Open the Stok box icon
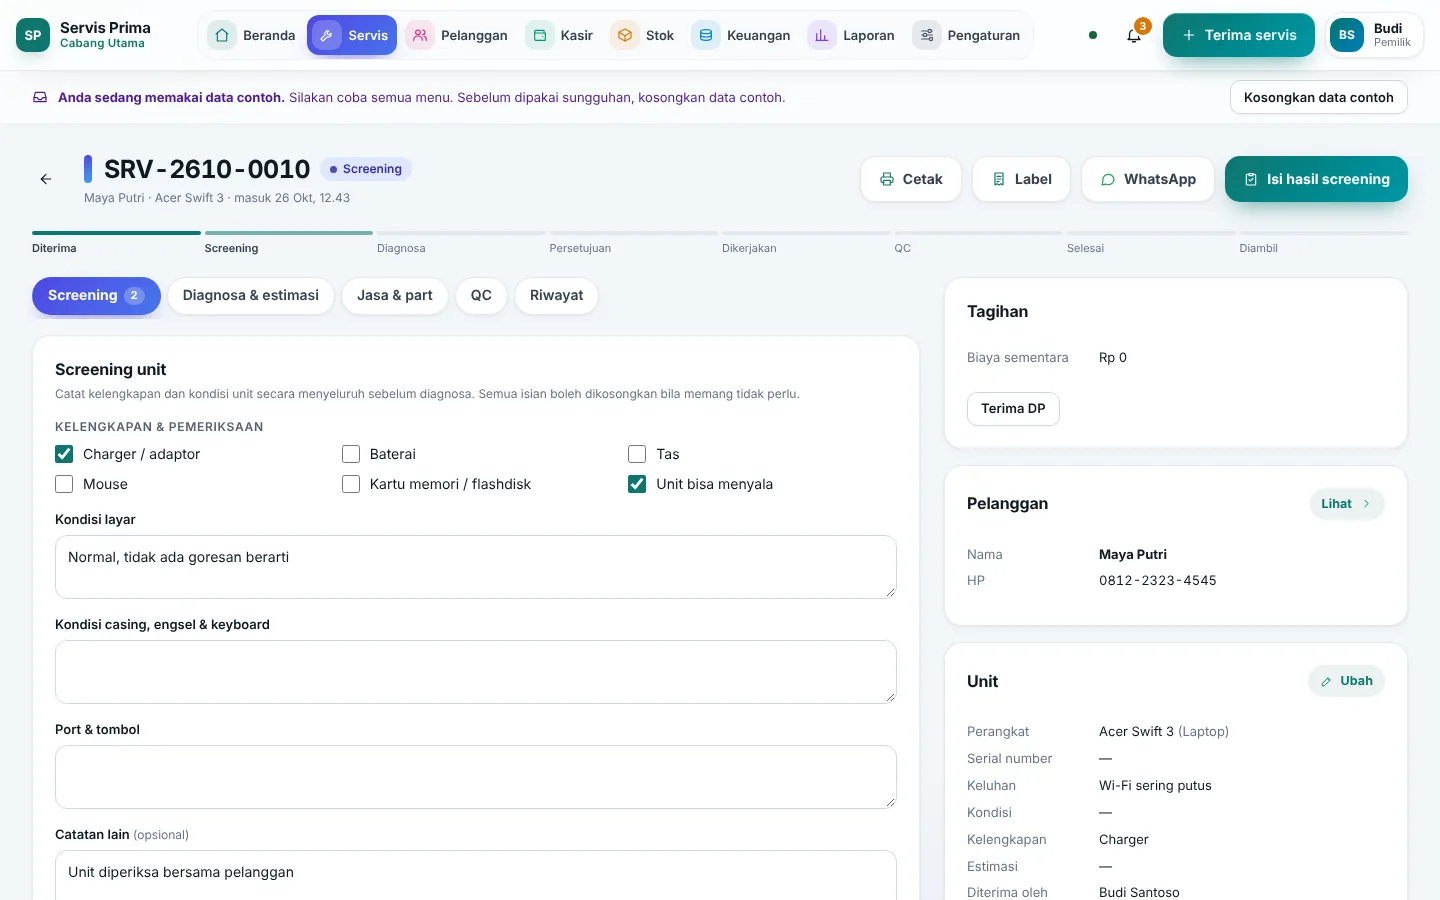This screenshot has width=1440, height=900. (x=625, y=35)
